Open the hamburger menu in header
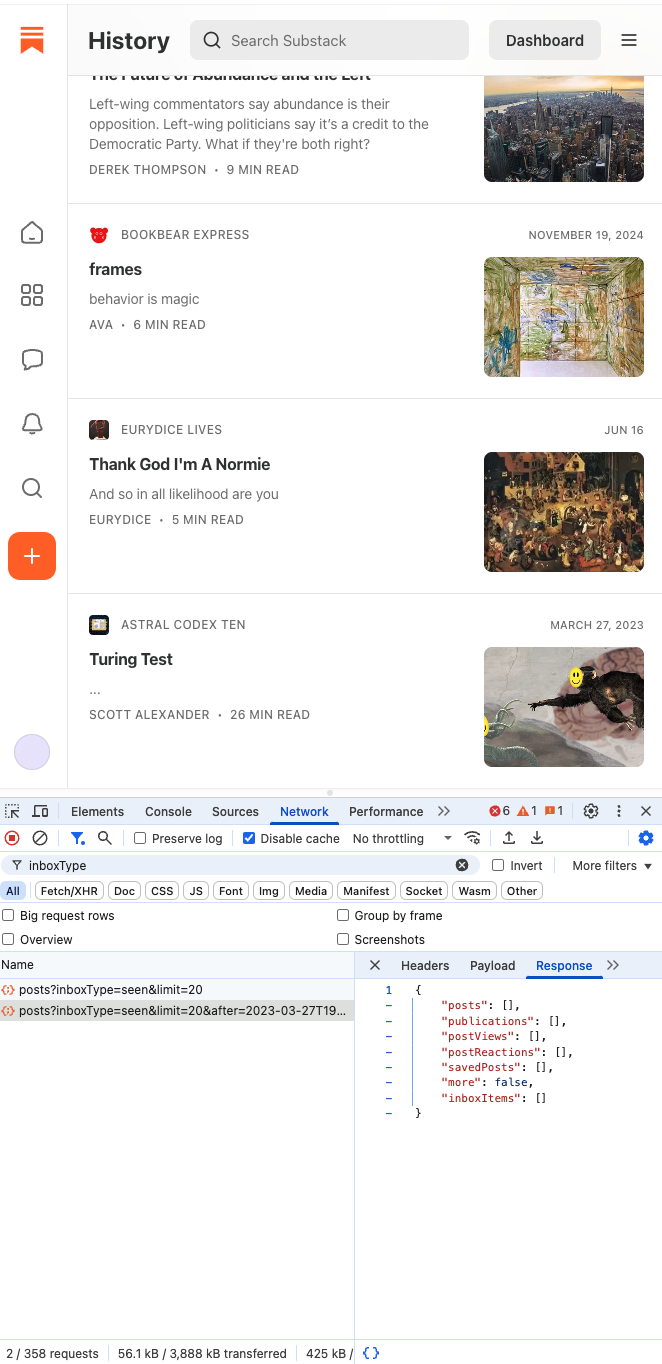This screenshot has height=1364, width=662. pos(629,40)
